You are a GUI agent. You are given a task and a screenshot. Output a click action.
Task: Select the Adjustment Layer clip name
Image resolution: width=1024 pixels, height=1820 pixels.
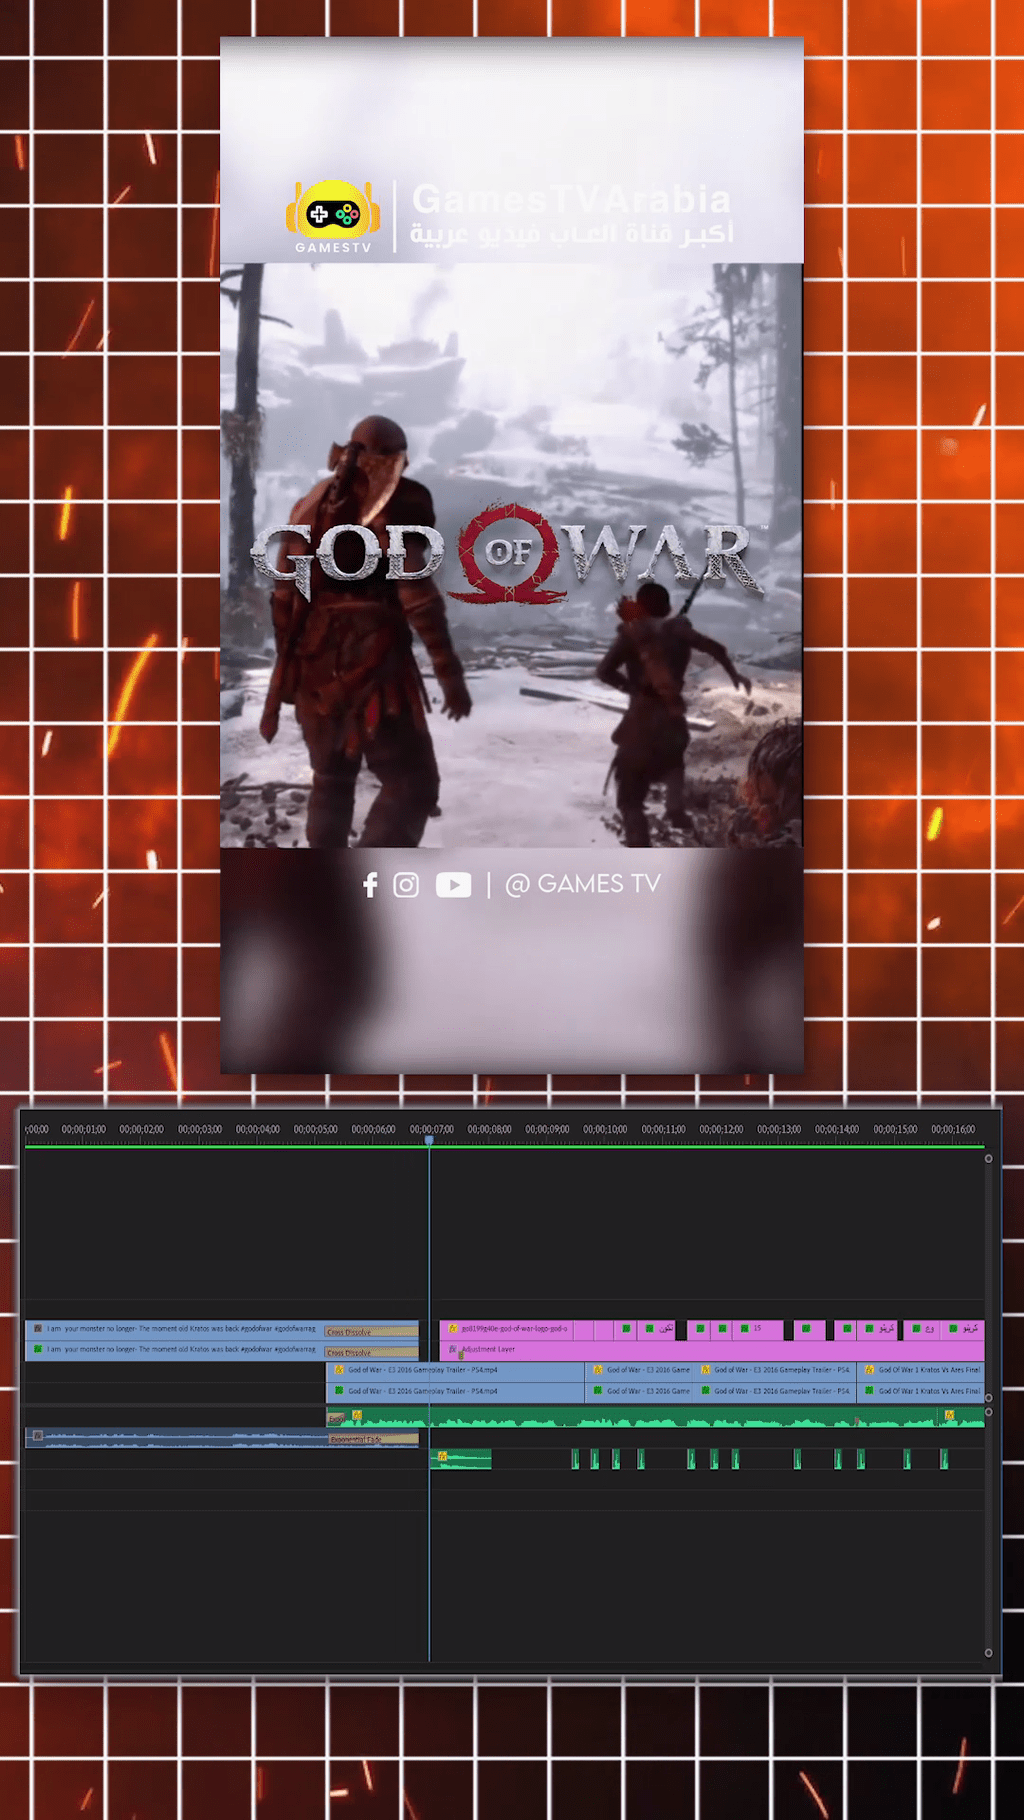point(488,1349)
